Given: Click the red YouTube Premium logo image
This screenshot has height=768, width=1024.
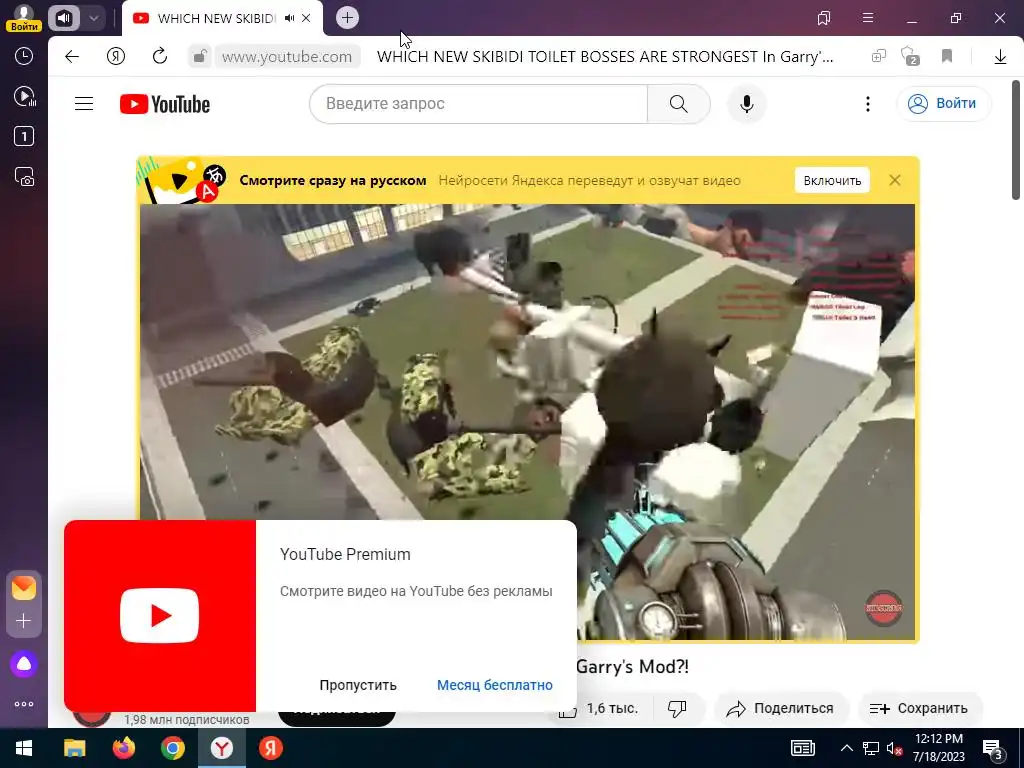Looking at the screenshot, I should tap(160, 616).
